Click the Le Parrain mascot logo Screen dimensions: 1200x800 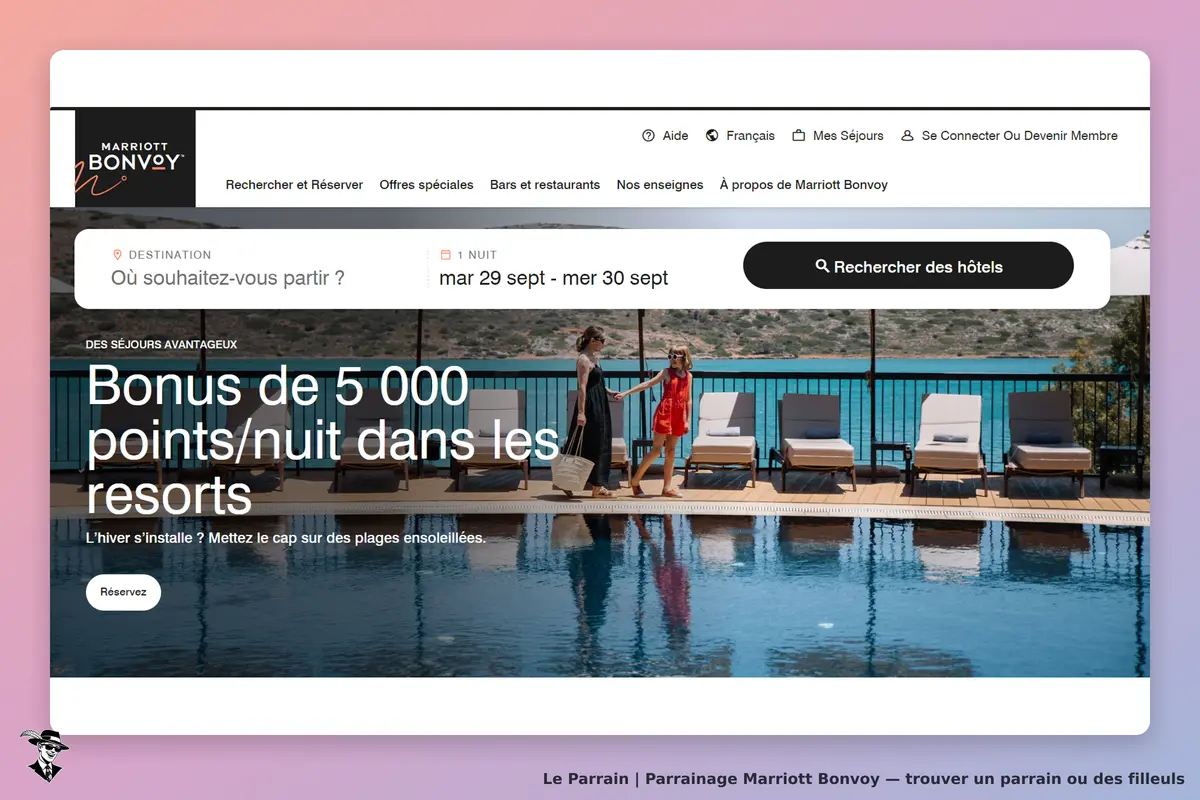click(x=44, y=755)
